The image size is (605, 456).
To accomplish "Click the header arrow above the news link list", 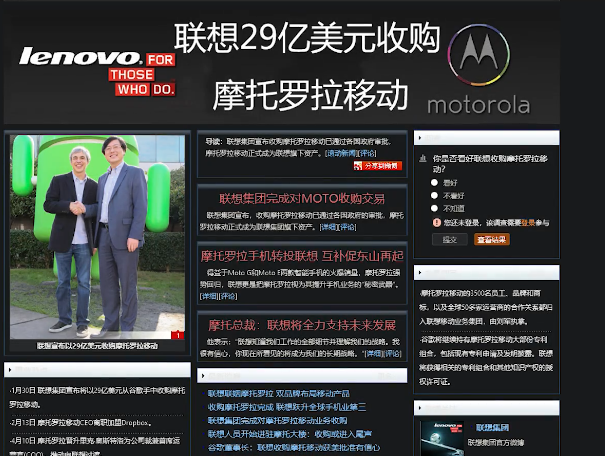I will click(203, 375).
